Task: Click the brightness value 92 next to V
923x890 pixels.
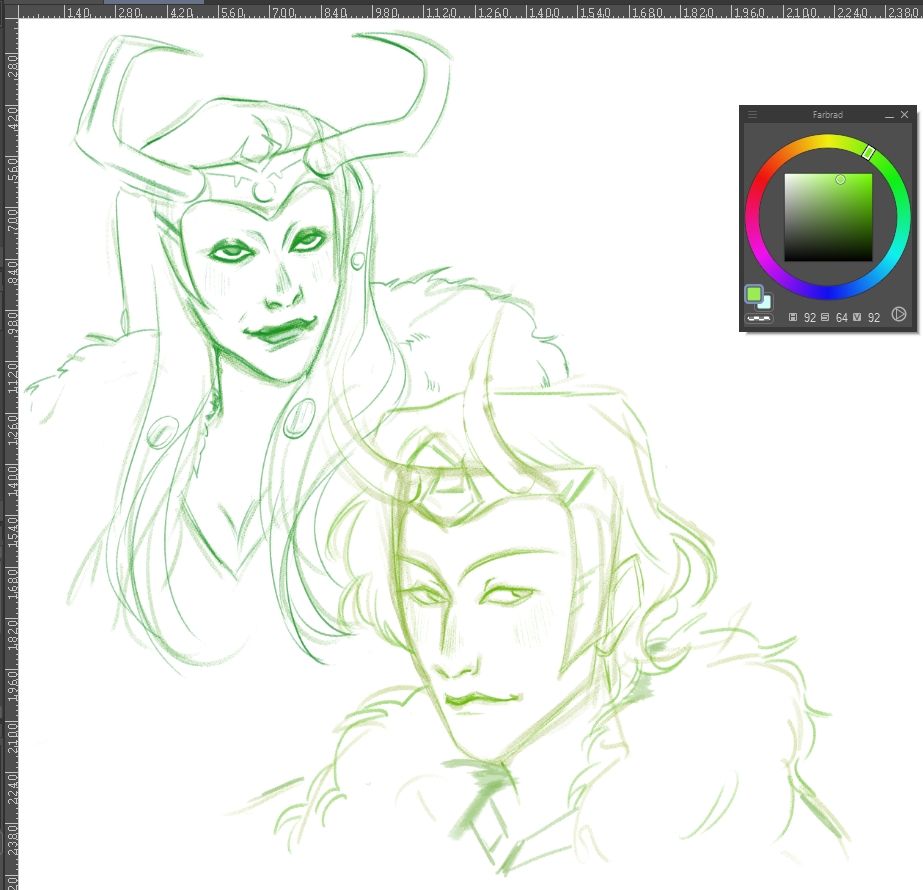Action: tap(874, 318)
